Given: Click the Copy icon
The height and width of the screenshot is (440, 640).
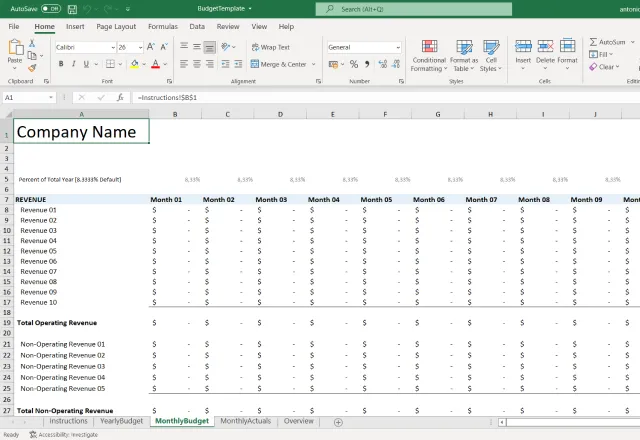Looking at the screenshot, I should [32, 56].
